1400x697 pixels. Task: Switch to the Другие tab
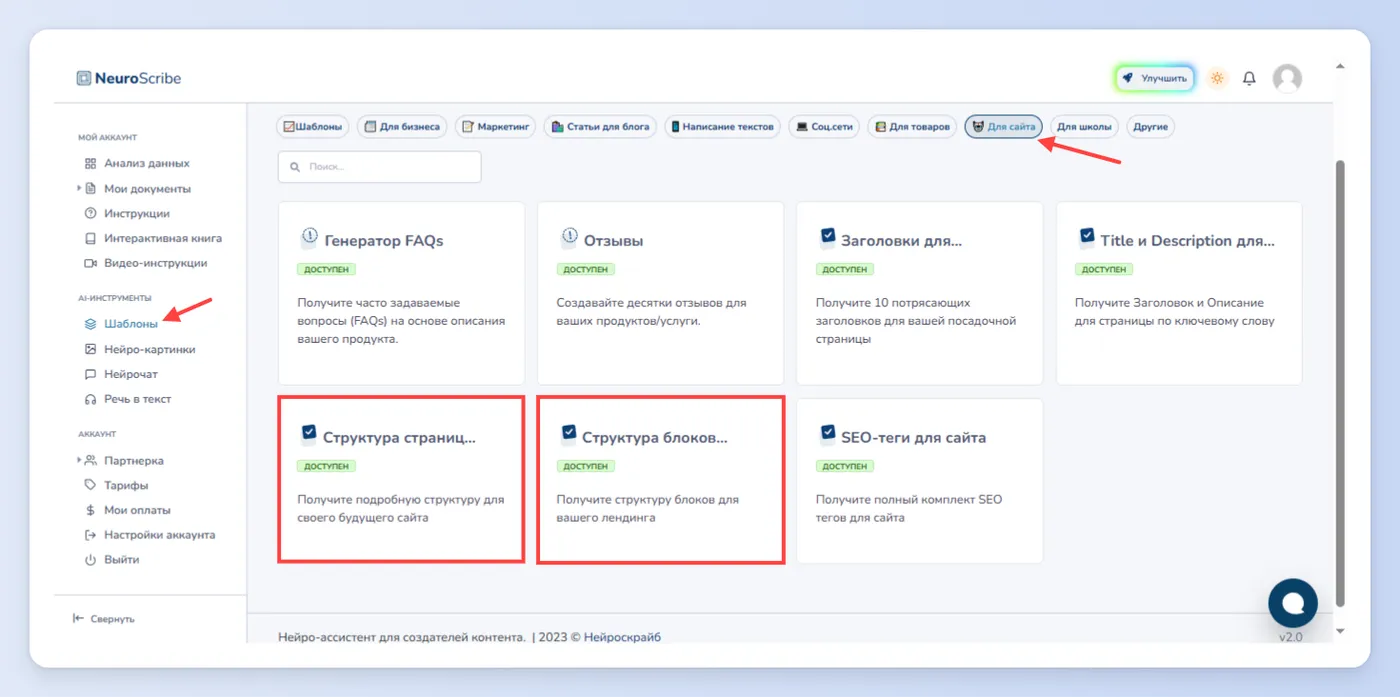[x=1151, y=127]
